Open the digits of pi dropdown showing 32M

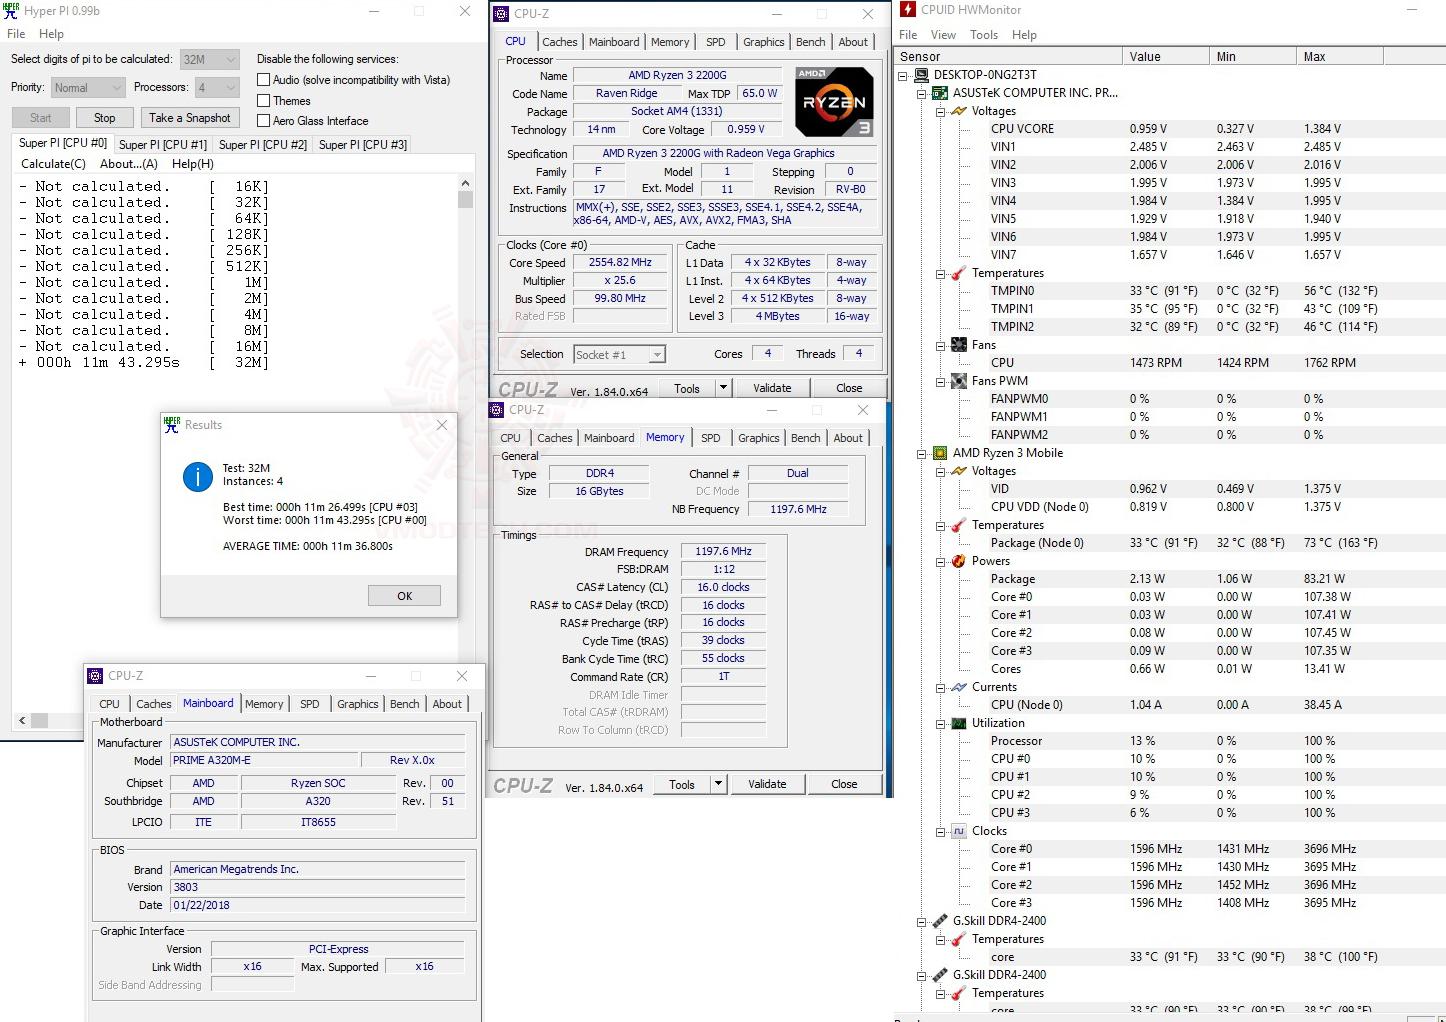232,58
